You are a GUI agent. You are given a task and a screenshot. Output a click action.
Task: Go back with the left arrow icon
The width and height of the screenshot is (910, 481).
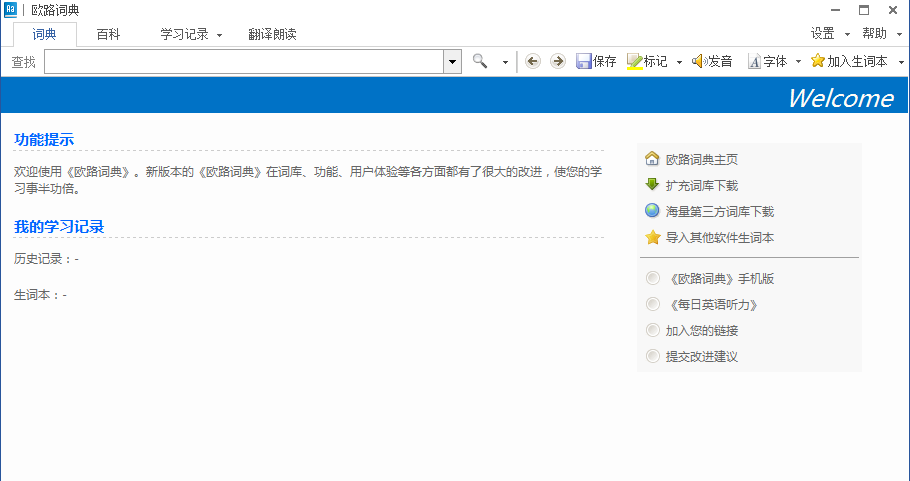point(533,61)
